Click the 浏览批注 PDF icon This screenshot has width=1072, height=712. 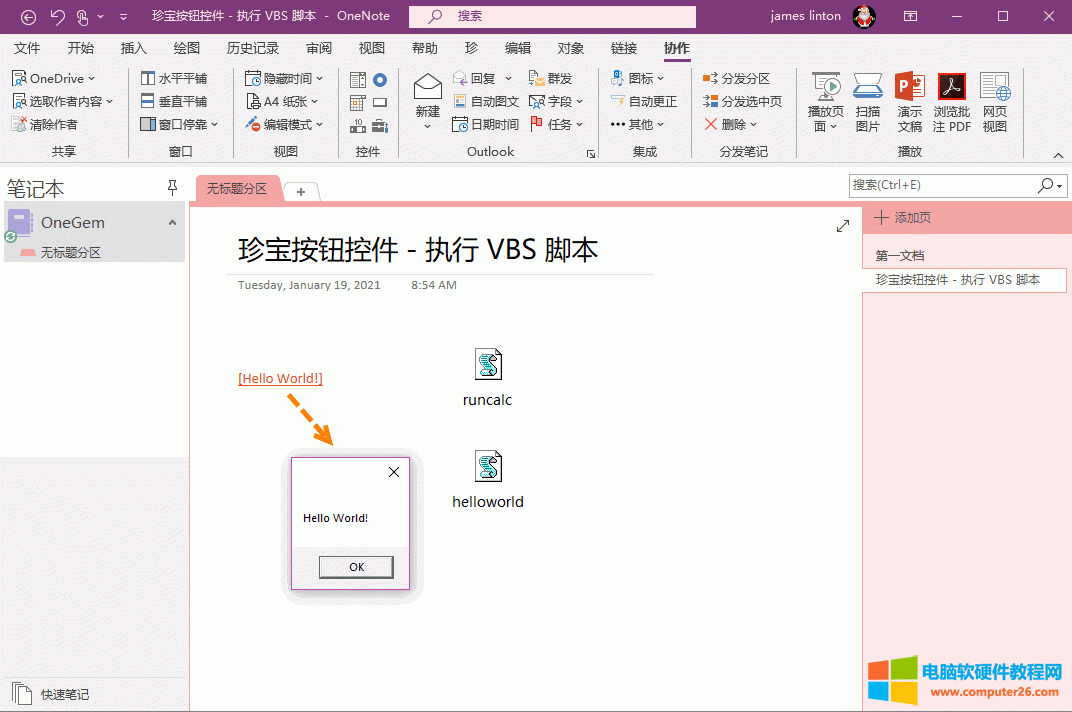click(x=951, y=88)
